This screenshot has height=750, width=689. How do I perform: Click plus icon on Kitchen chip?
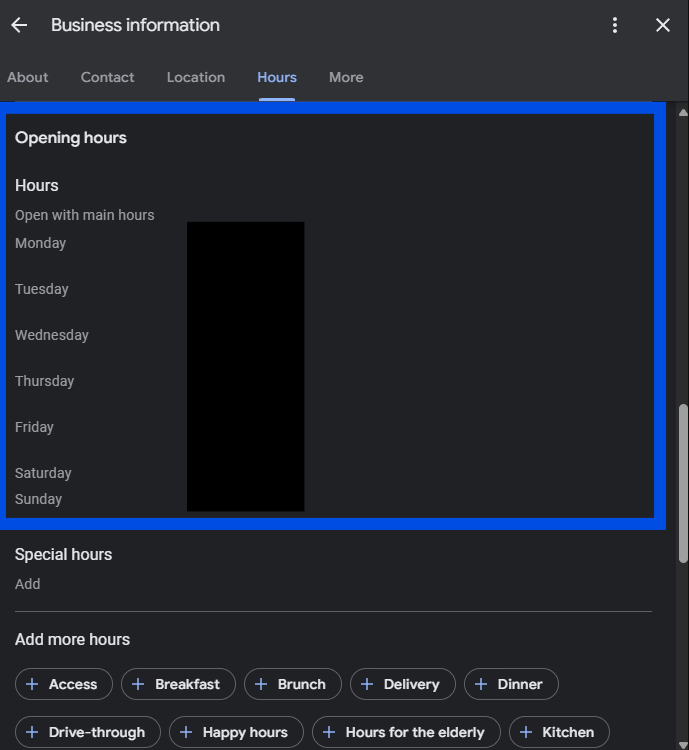click(x=526, y=732)
